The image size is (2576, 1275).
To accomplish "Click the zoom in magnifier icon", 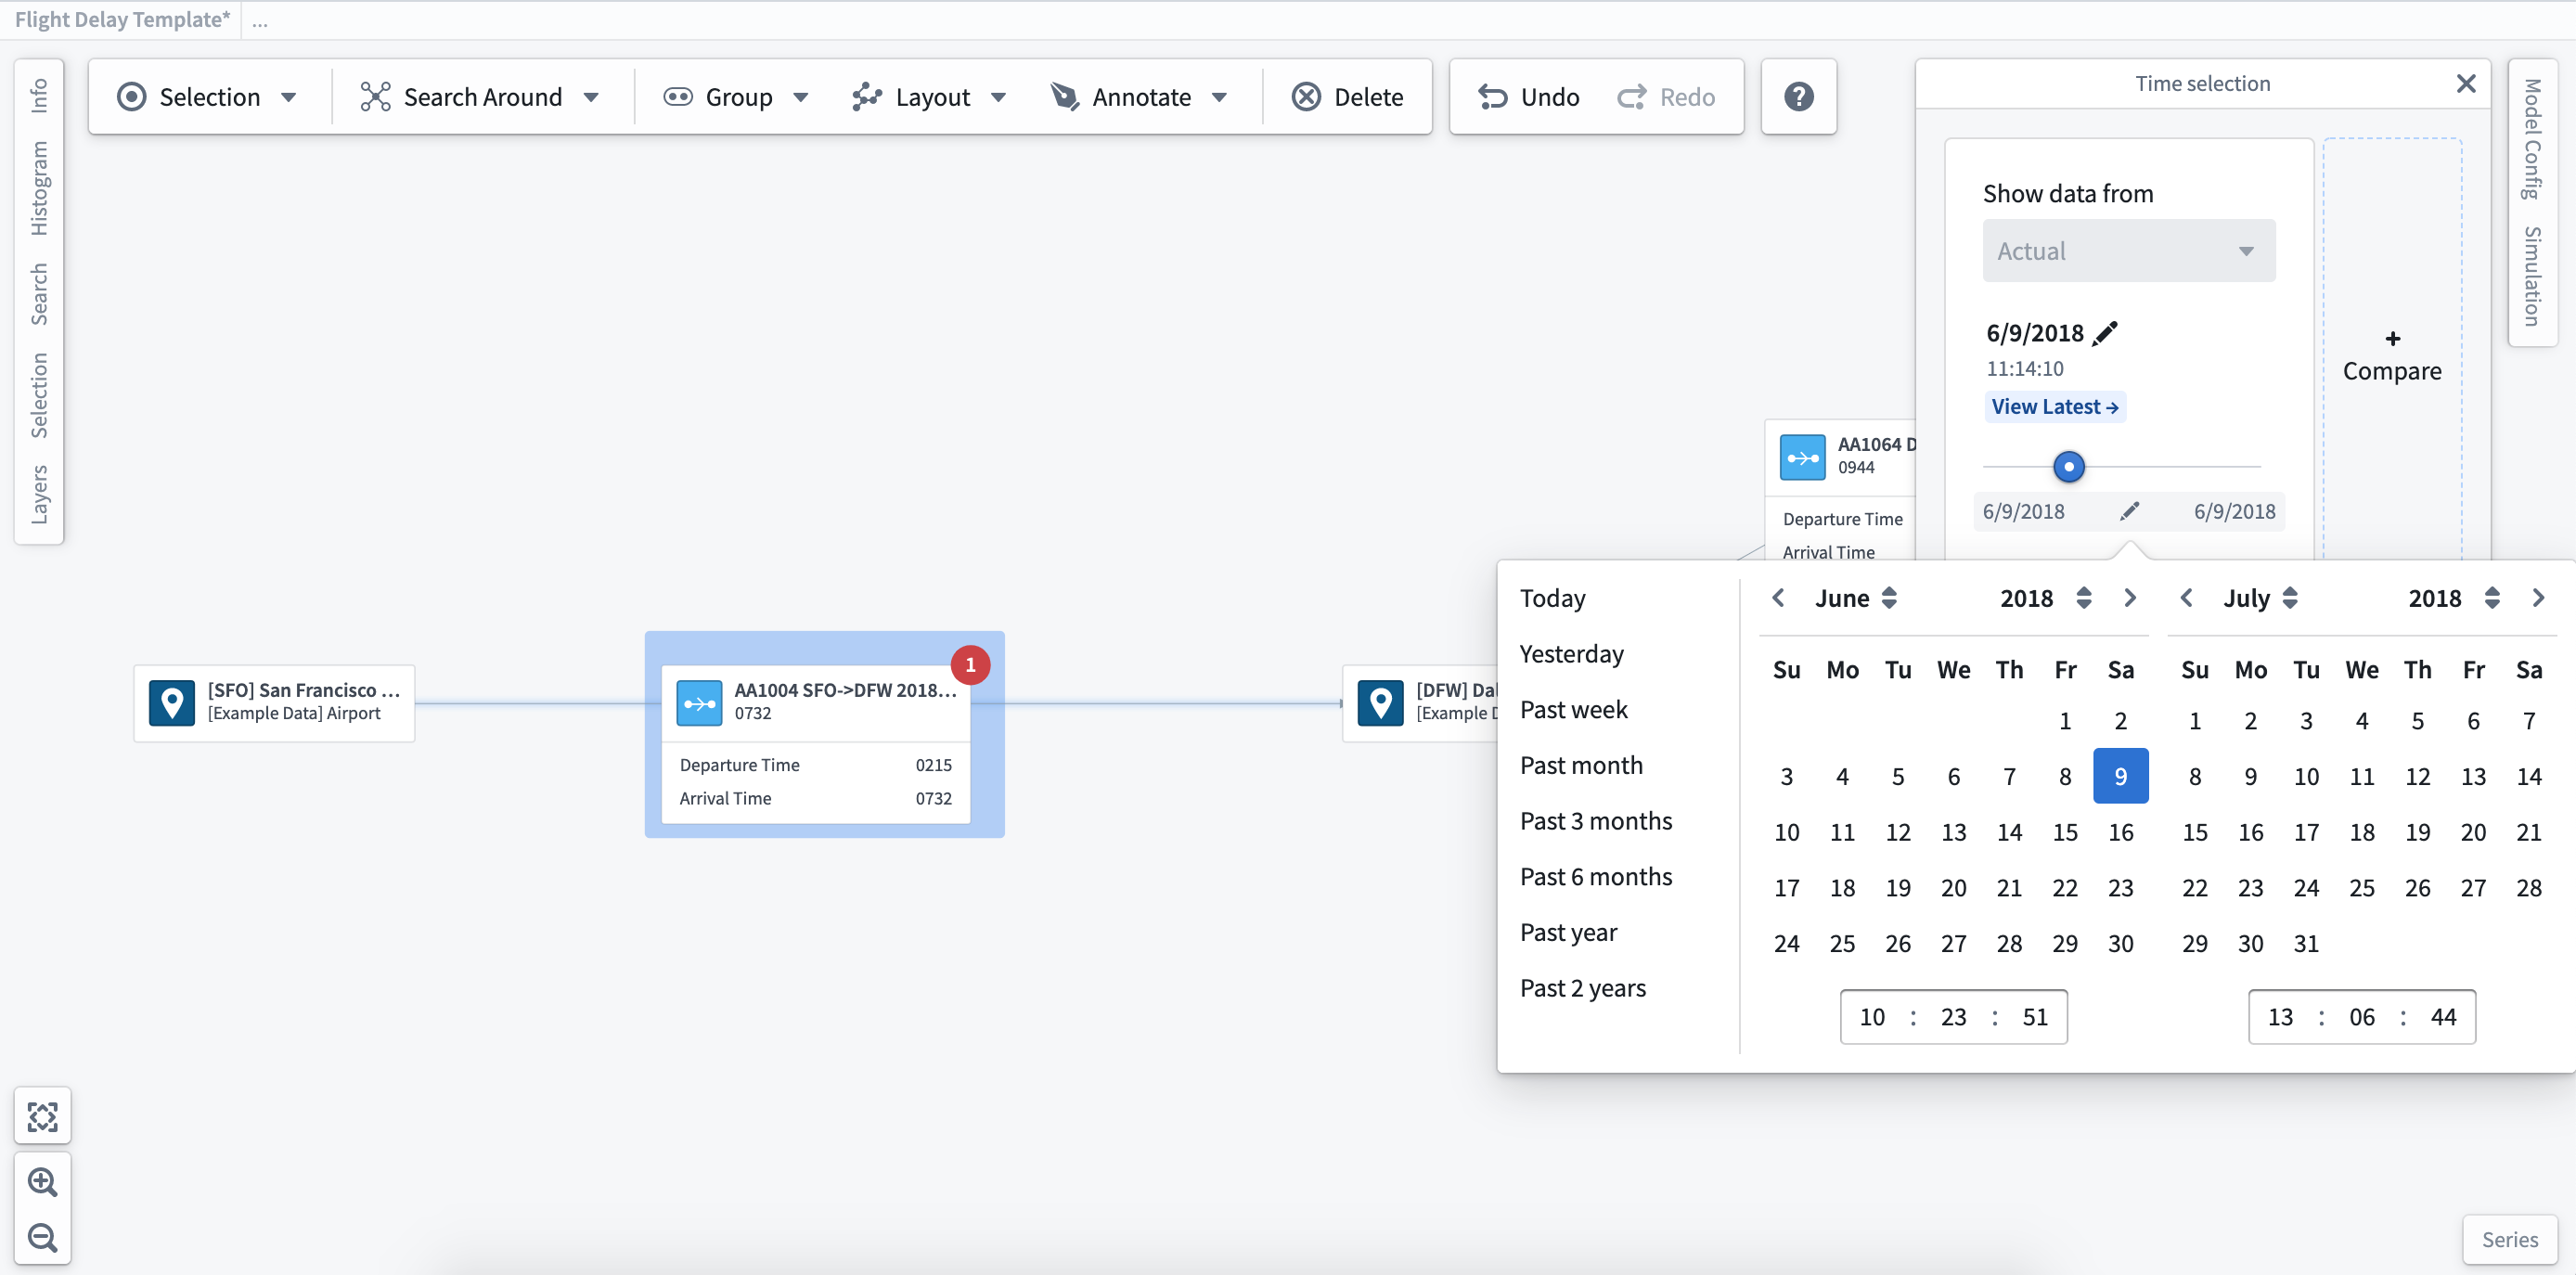I will 43,1182.
